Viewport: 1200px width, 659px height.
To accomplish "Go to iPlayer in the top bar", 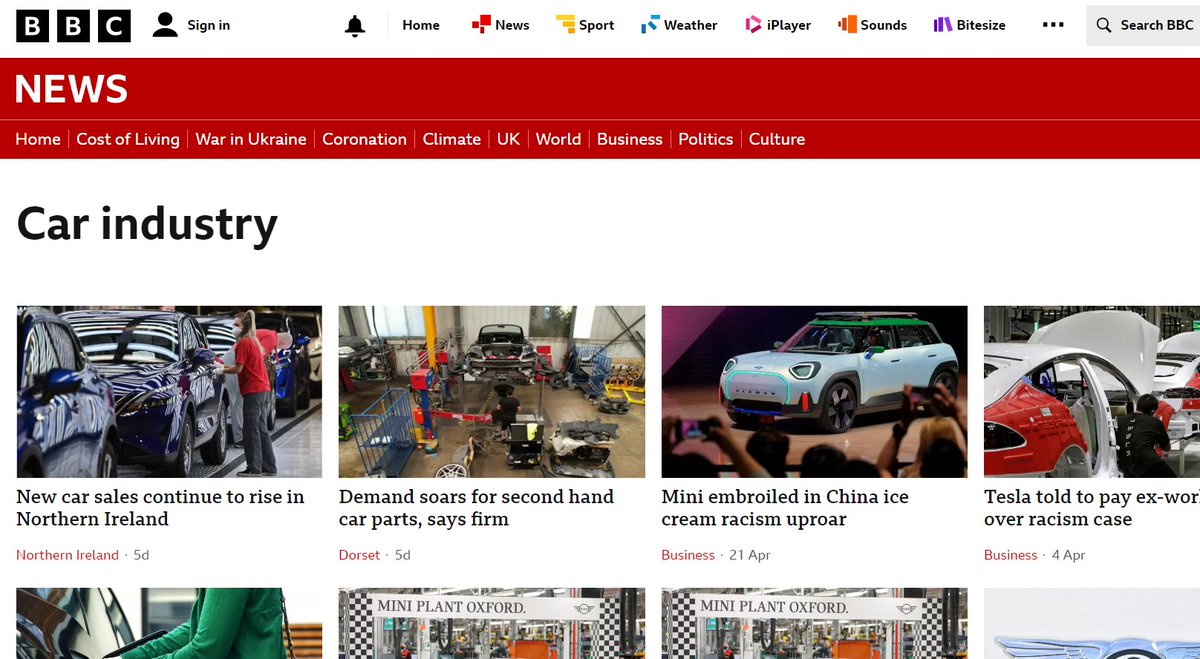I will click(x=789, y=25).
